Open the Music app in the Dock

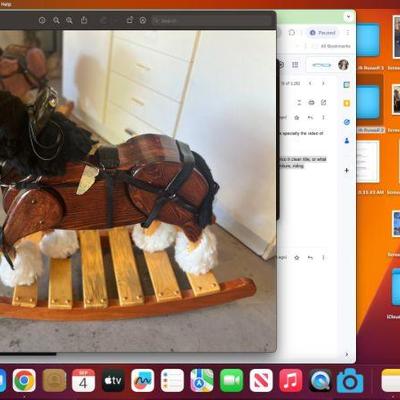[291, 380]
